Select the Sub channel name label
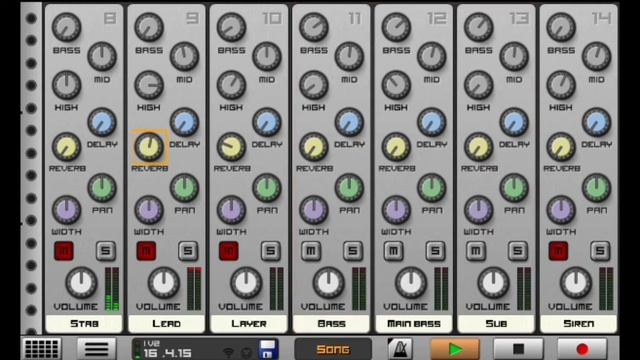Image resolution: width=640 pixels, height=360 pixels. click(x=496, y=324)
